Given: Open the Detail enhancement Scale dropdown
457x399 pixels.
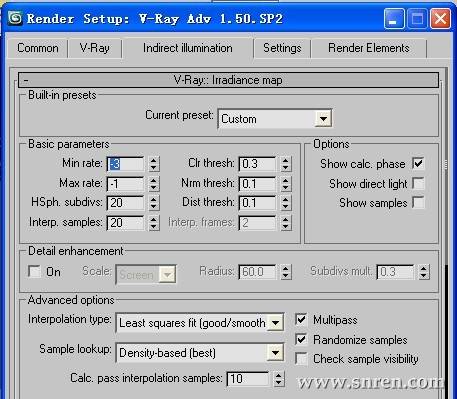Looking at the screenshot, I should click(146, 275).
